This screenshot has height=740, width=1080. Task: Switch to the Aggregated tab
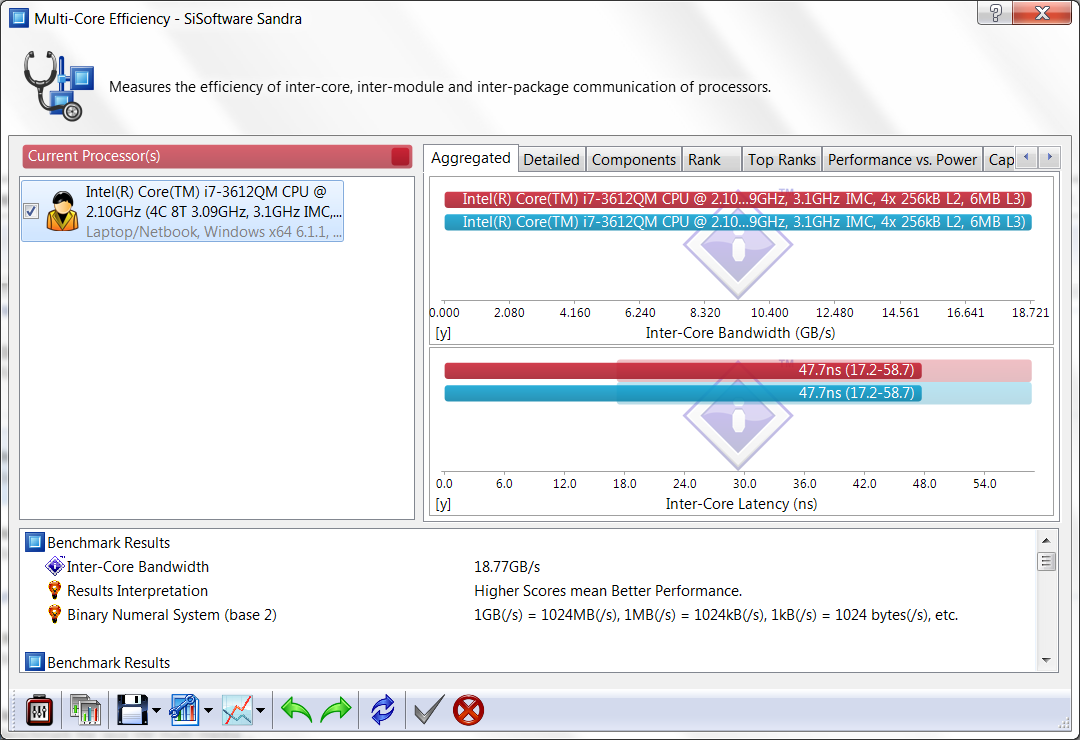[x=470, y=158]
